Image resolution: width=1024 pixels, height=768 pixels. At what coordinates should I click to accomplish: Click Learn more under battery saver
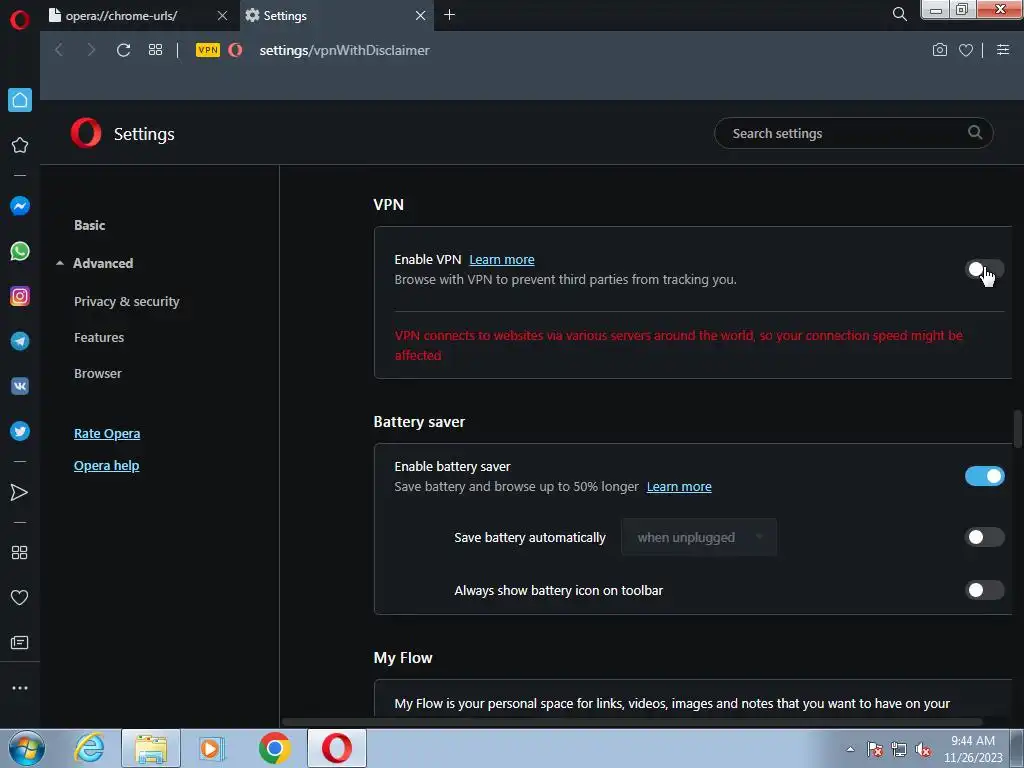click(679, 487)
